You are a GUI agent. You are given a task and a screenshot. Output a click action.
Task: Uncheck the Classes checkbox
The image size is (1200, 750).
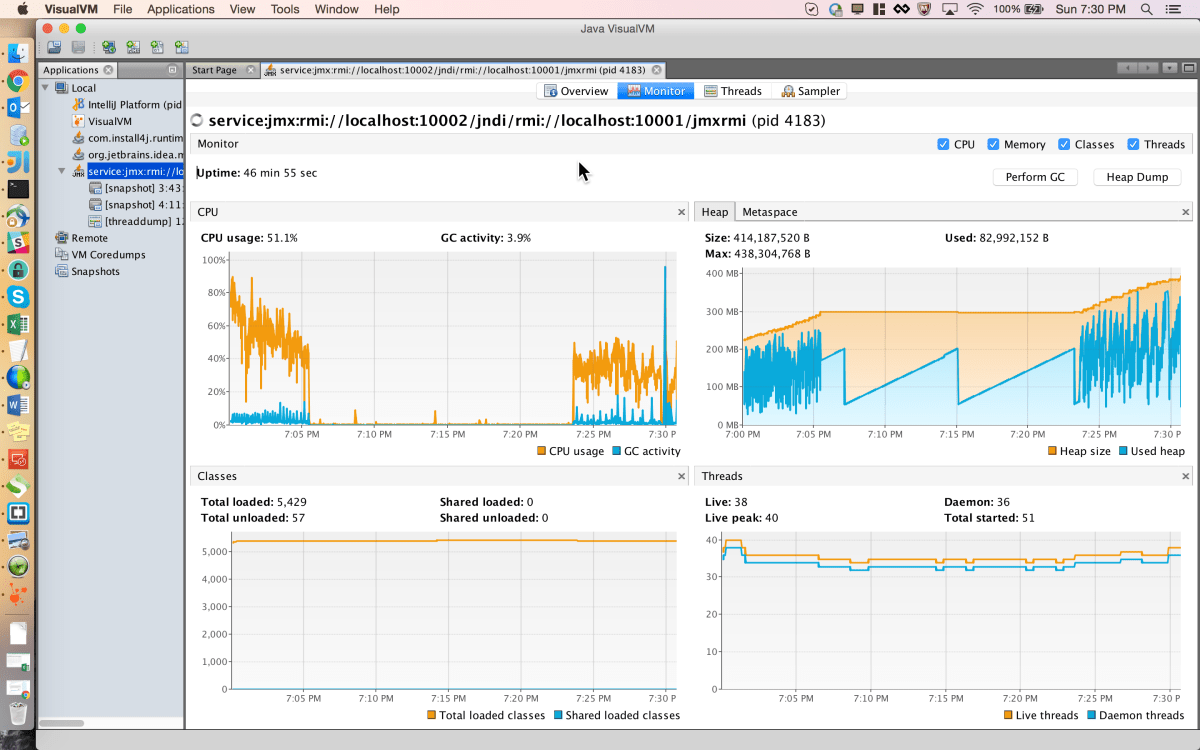click(x=1064, y=144)
